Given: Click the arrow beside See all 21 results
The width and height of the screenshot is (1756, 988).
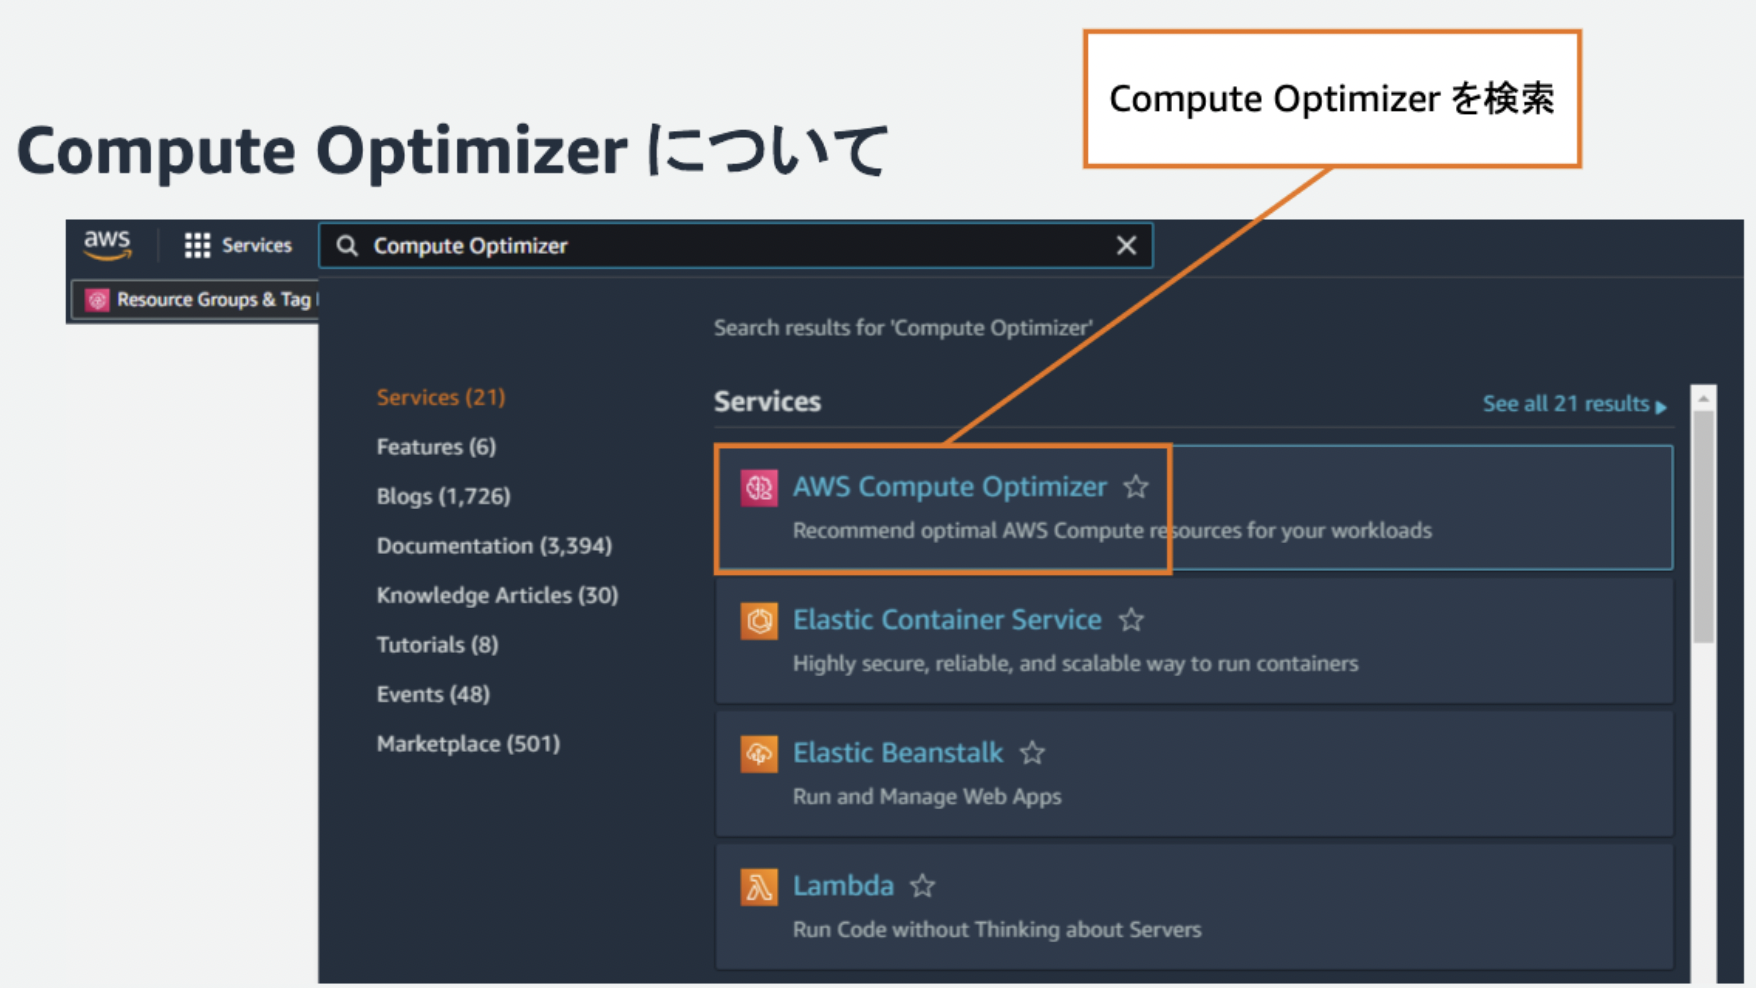Looking at the screenshot, I should [x=1661, y=406].
